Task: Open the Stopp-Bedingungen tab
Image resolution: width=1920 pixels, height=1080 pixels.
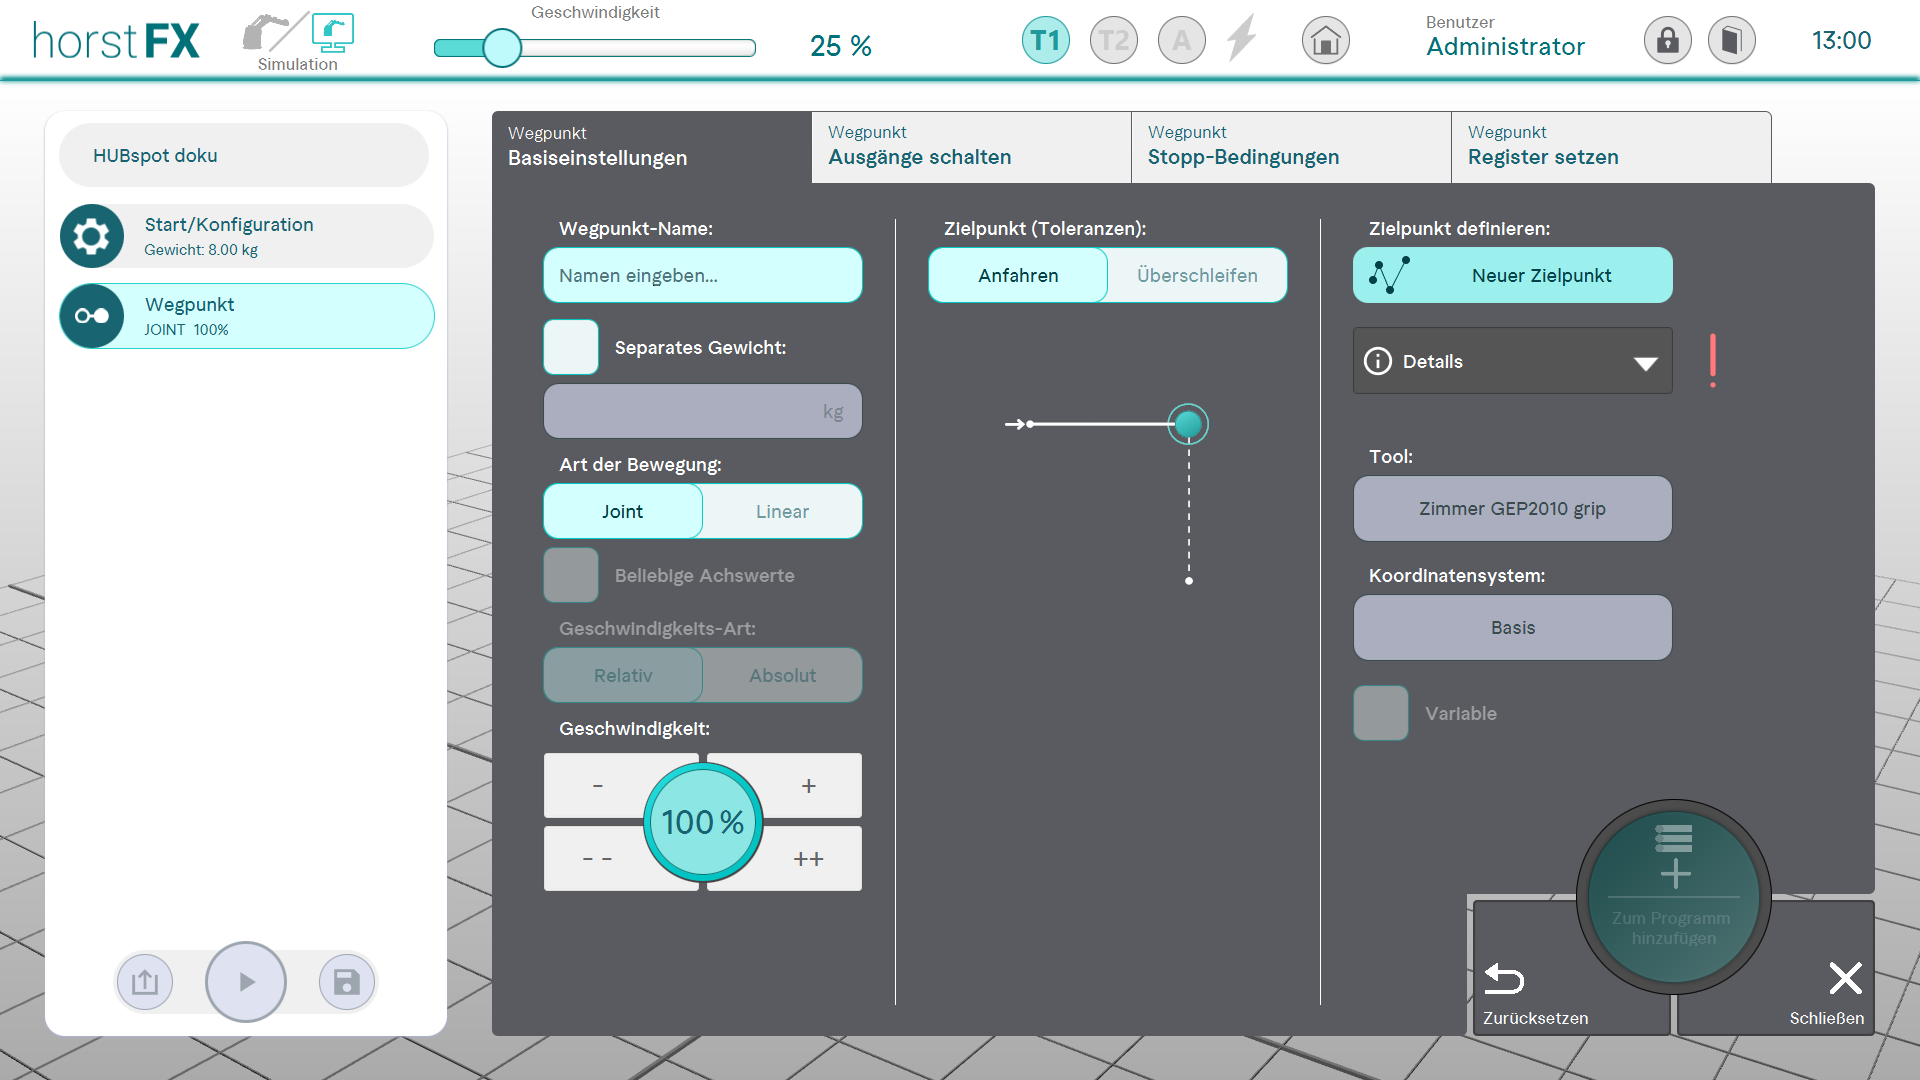Action: pyautogui.click(x=1290, y=147)
